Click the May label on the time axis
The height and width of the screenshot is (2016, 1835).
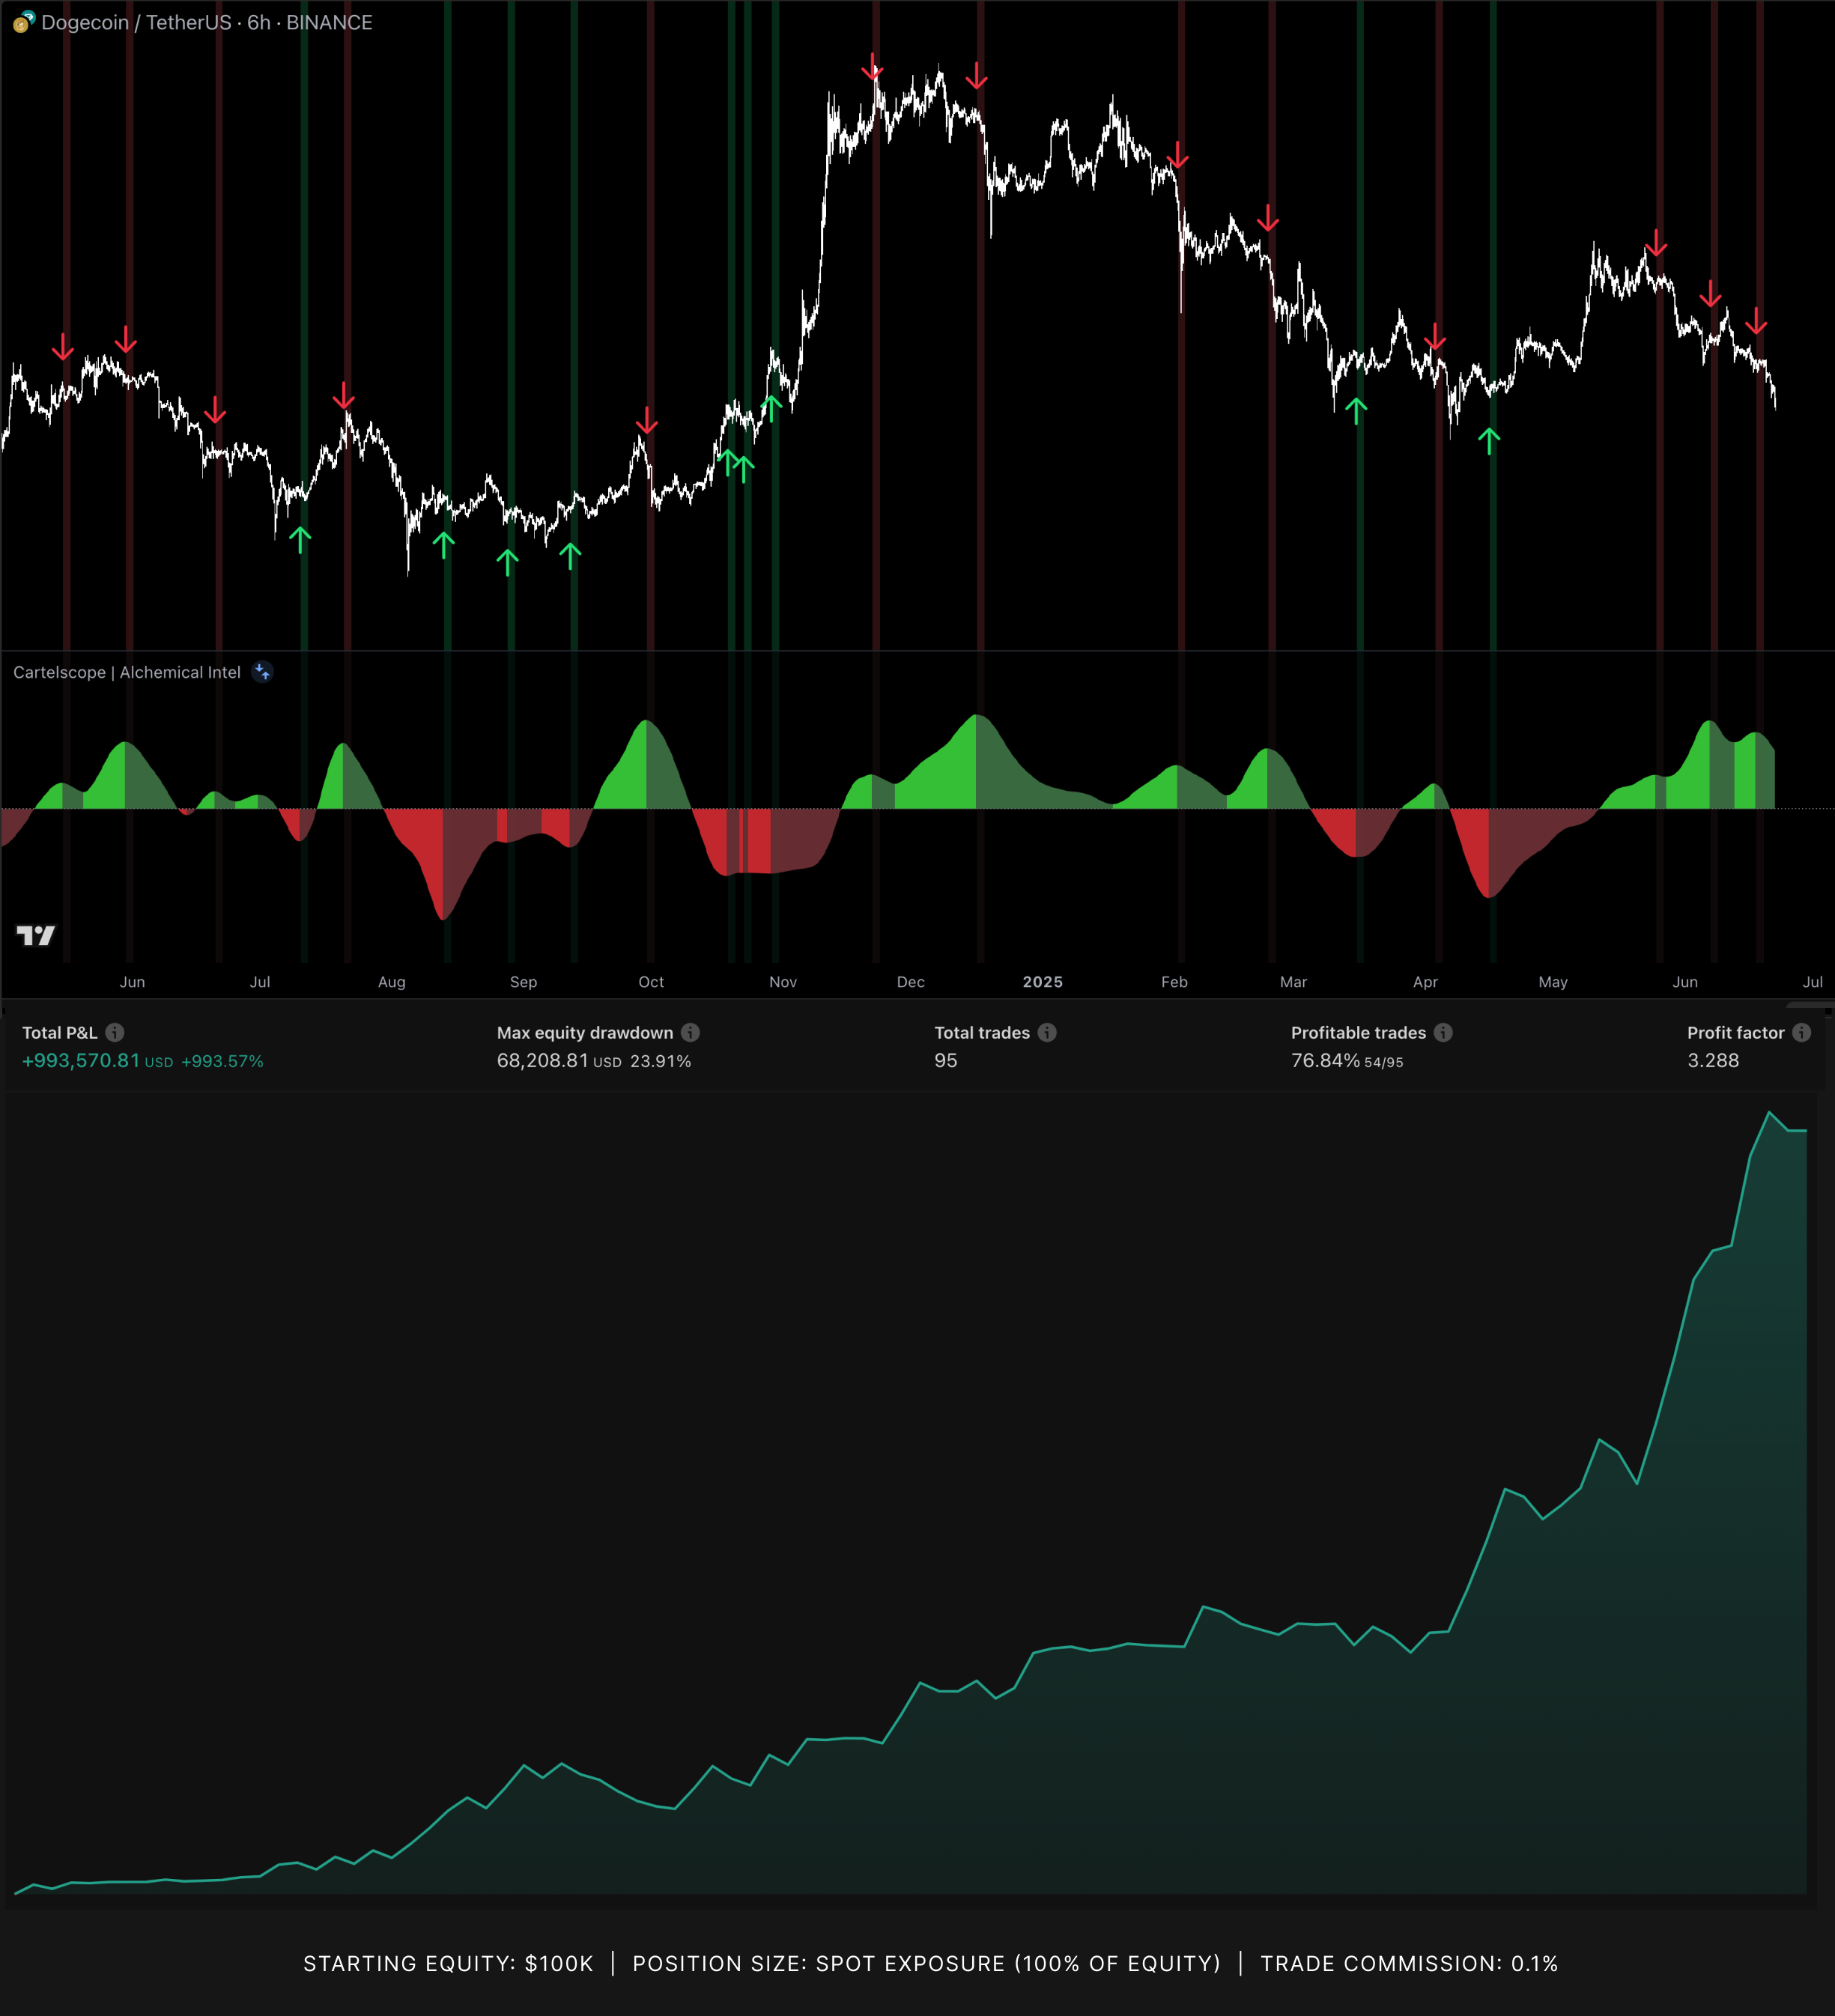tap(1553, 982)
